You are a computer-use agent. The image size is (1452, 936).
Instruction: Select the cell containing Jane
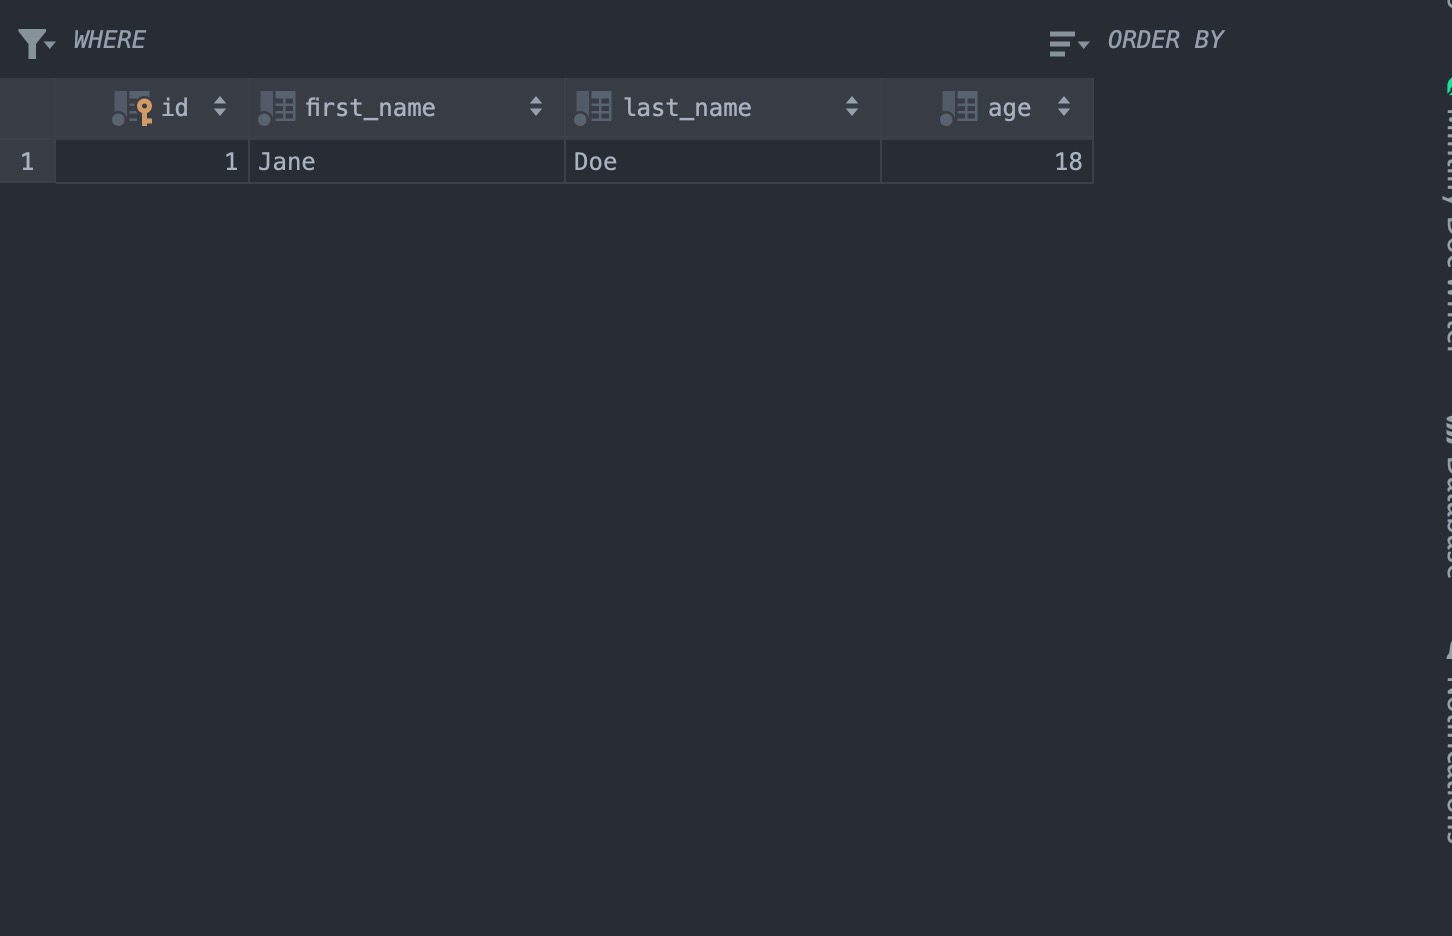coord(406,162)
